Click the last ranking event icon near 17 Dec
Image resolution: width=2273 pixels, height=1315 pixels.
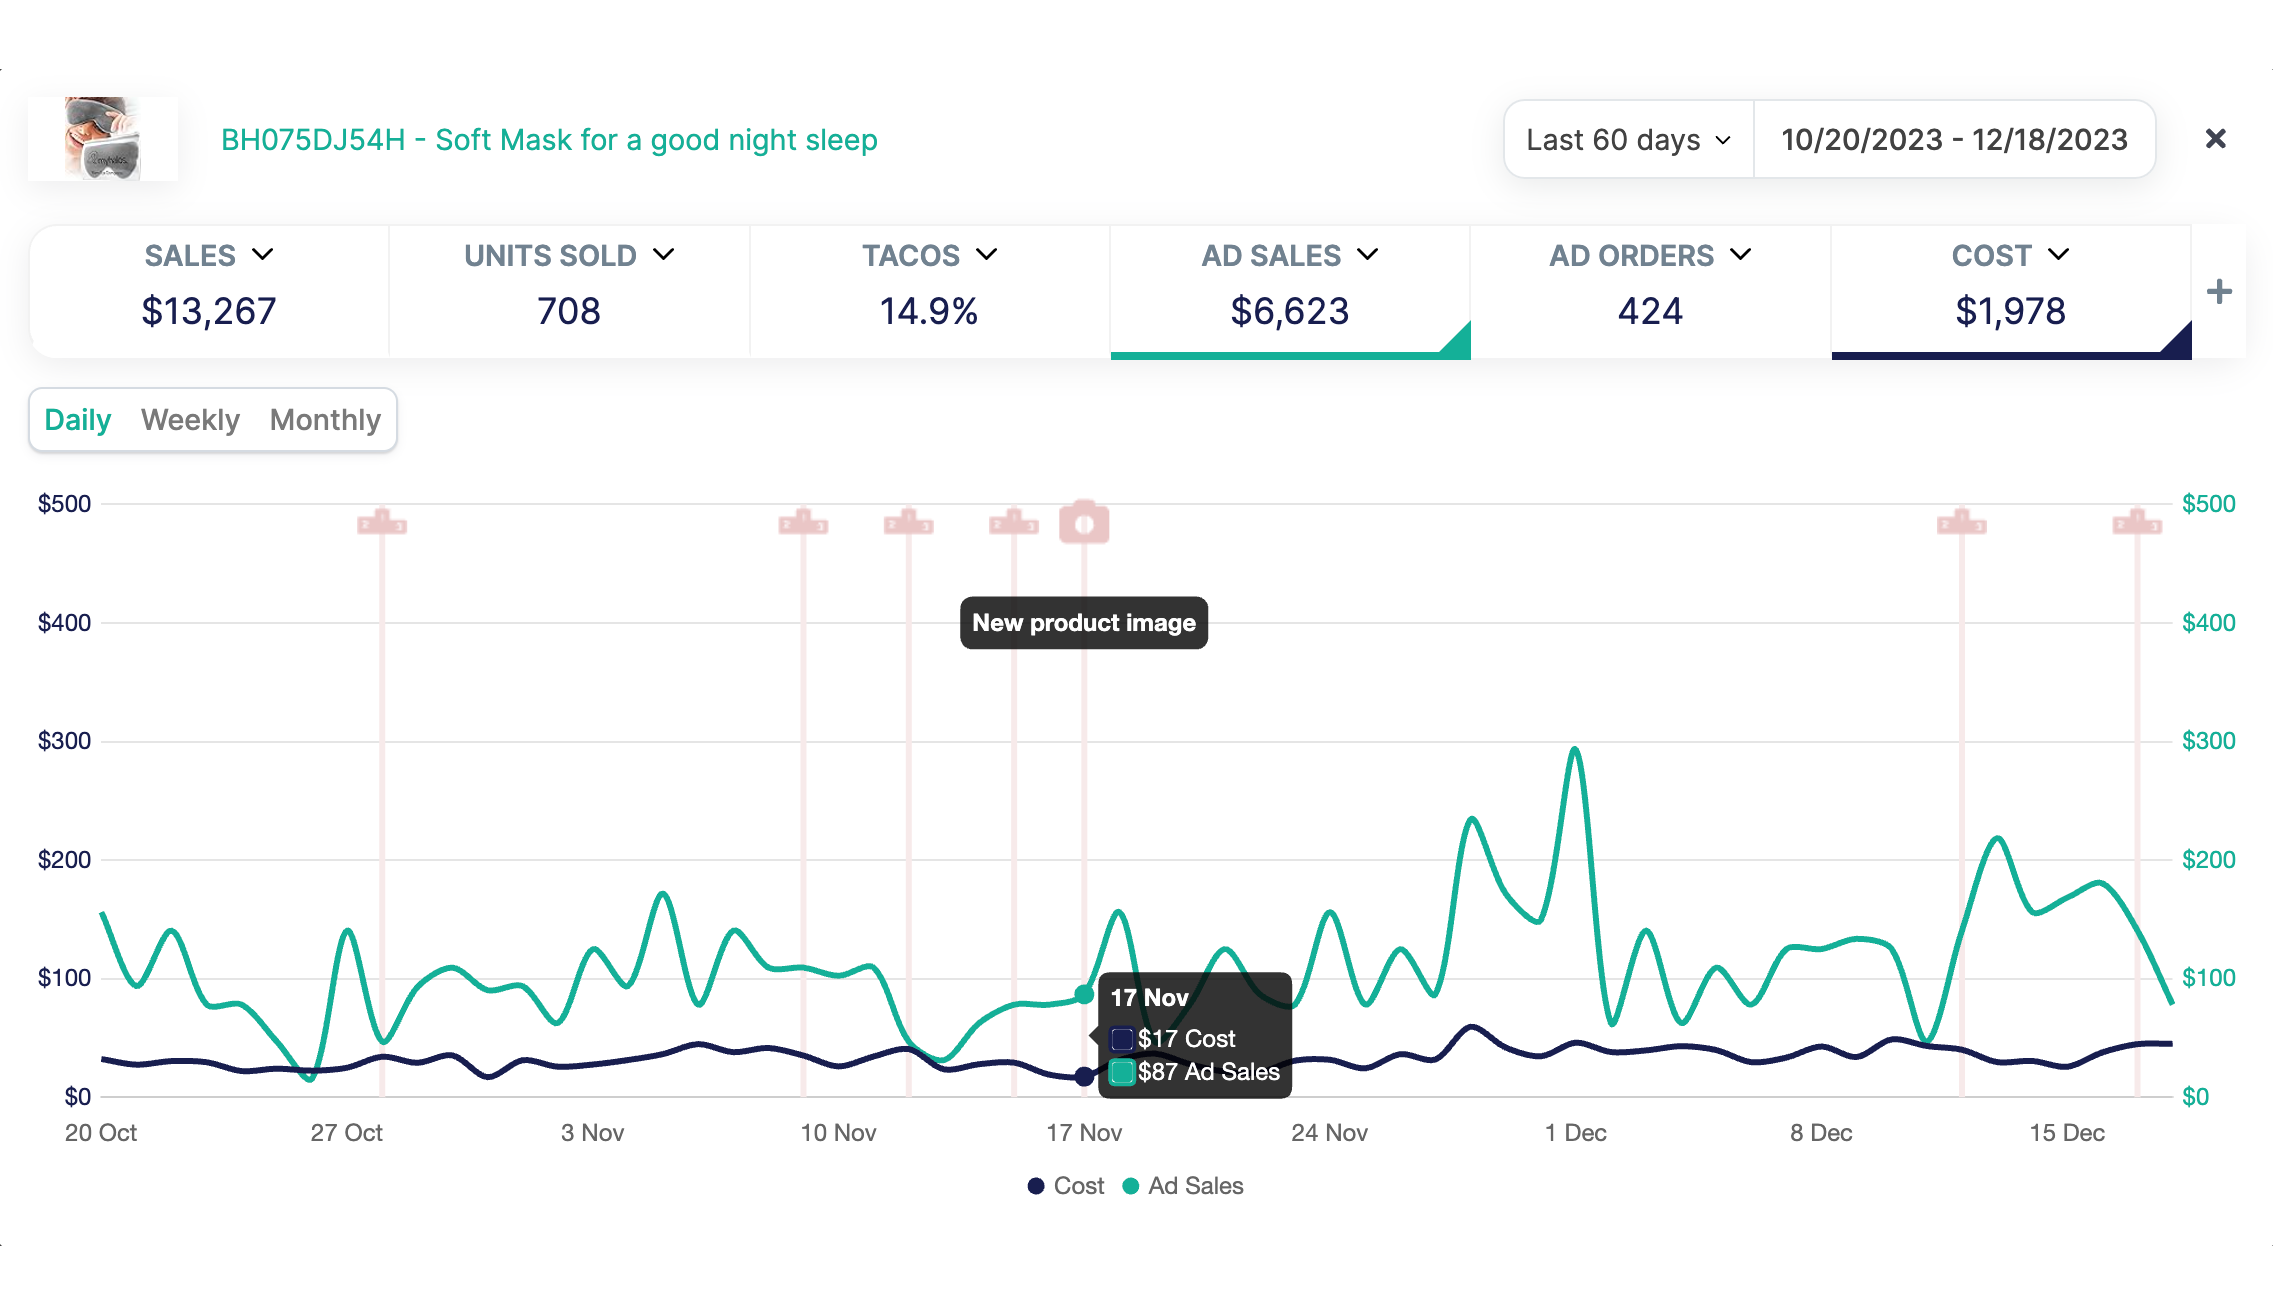click(2137, 523)
